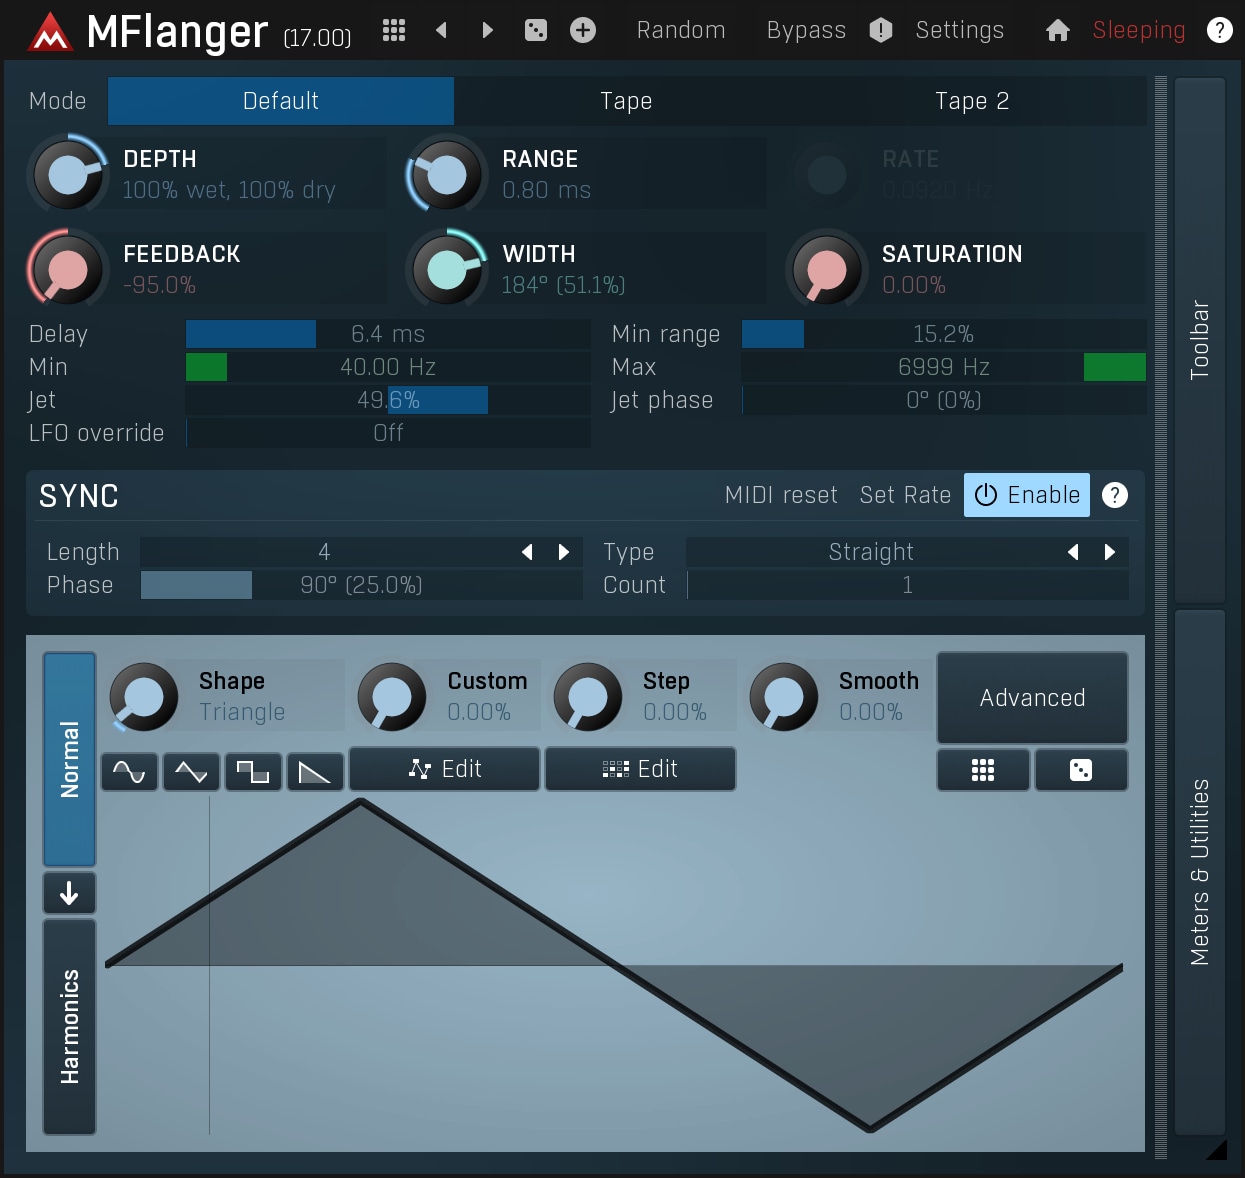Open the LFO override Off selector
This screenshot has height=1178, width=1245.
(388, 433)
